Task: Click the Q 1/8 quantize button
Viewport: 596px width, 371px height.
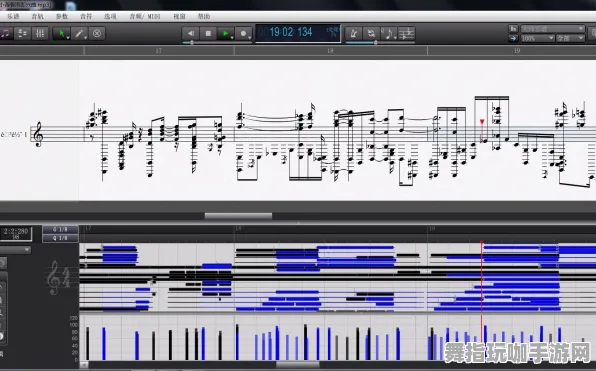Action: tap(60, 238)
